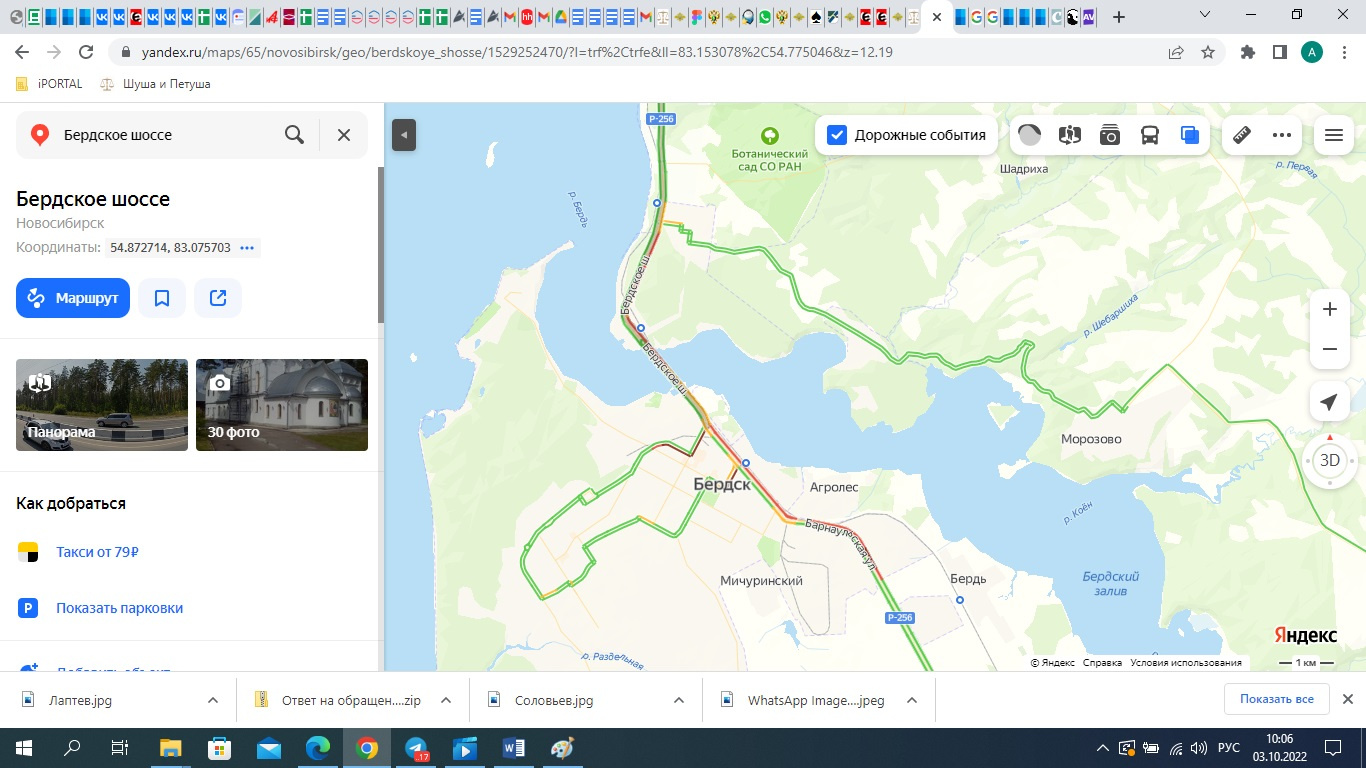Click Показать парковки link
Image resolution: width=1366 pixels, height=768 pixels.
[119, 608]
